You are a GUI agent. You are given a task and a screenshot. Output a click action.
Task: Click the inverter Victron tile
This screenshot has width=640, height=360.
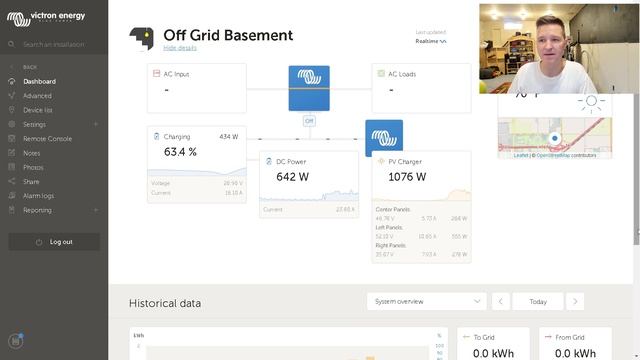309,88
